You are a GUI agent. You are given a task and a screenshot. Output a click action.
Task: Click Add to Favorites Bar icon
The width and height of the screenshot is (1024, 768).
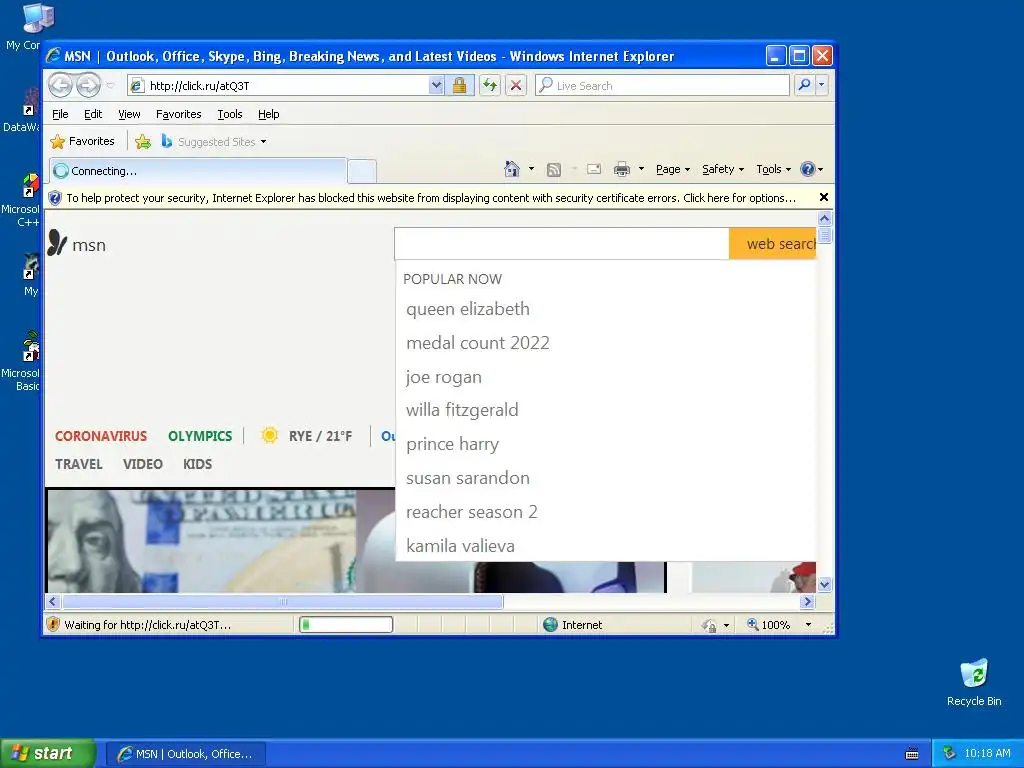click(x=143, y=141)
